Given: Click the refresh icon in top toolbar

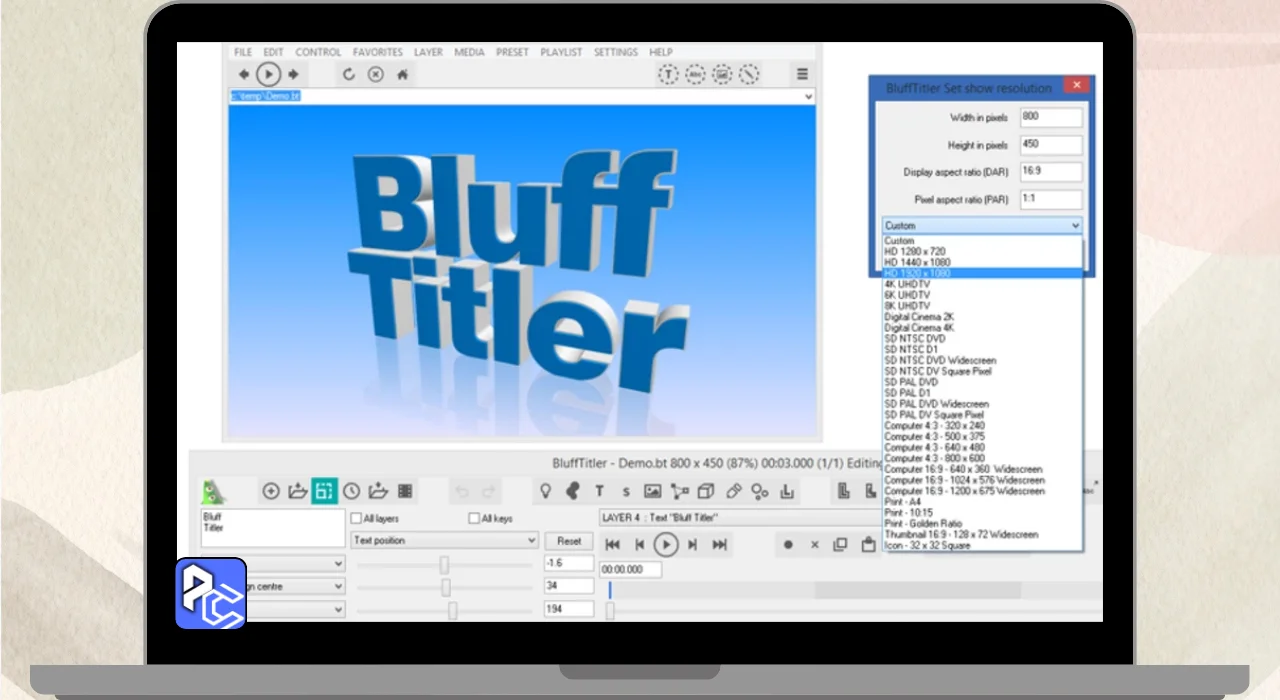Looking at the screenshot, I should coord(349,75).
